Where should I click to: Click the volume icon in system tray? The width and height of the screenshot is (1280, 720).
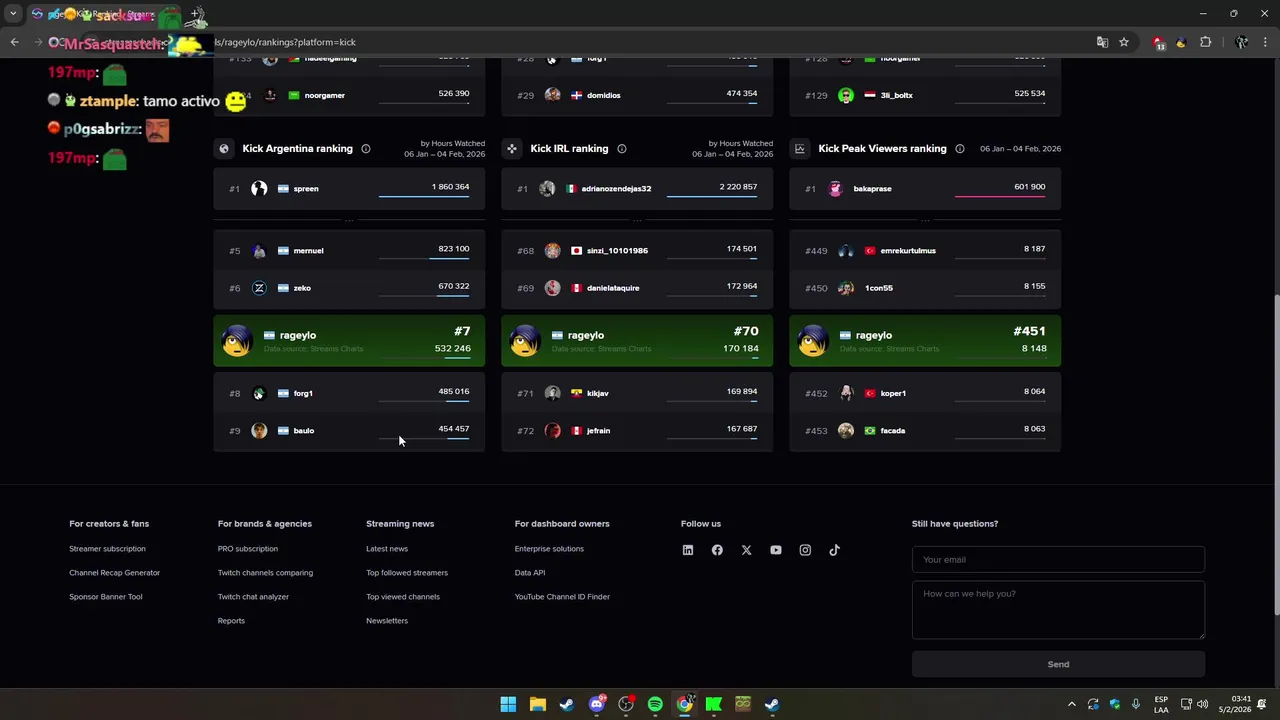click(x=1202, y=704)
